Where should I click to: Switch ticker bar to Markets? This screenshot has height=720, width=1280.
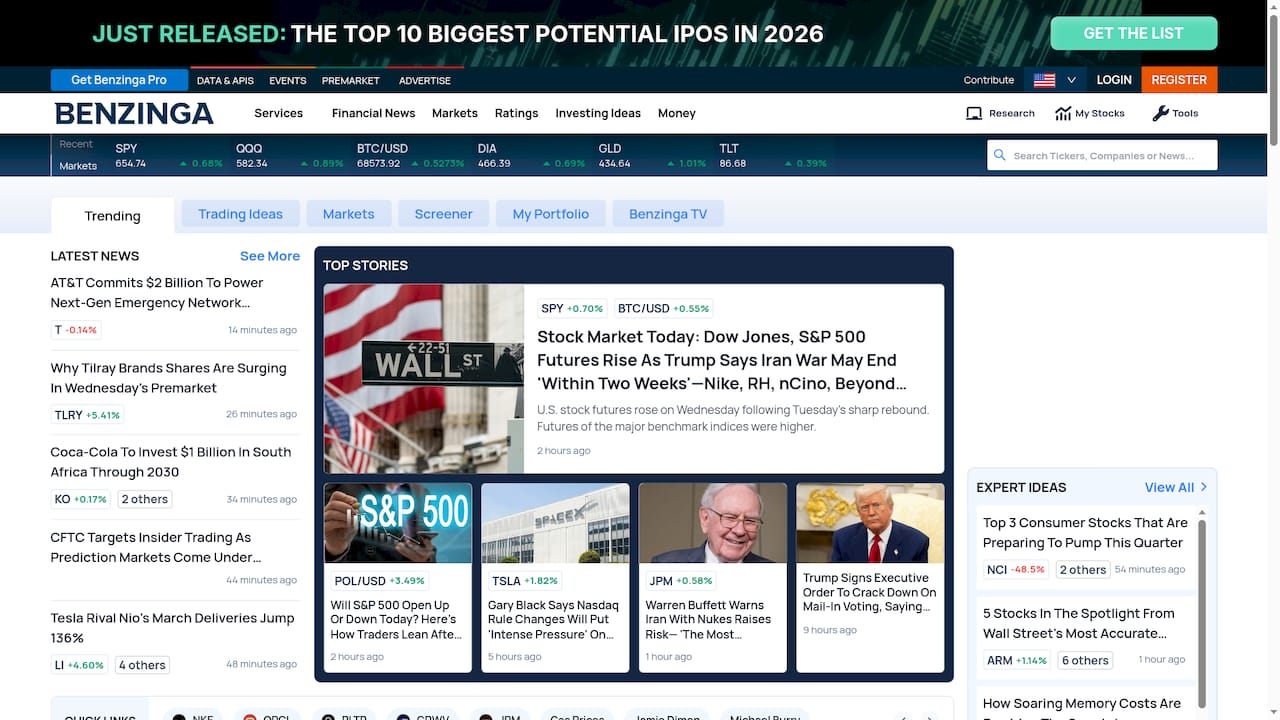pyautogui.click(x=78, y=166)
